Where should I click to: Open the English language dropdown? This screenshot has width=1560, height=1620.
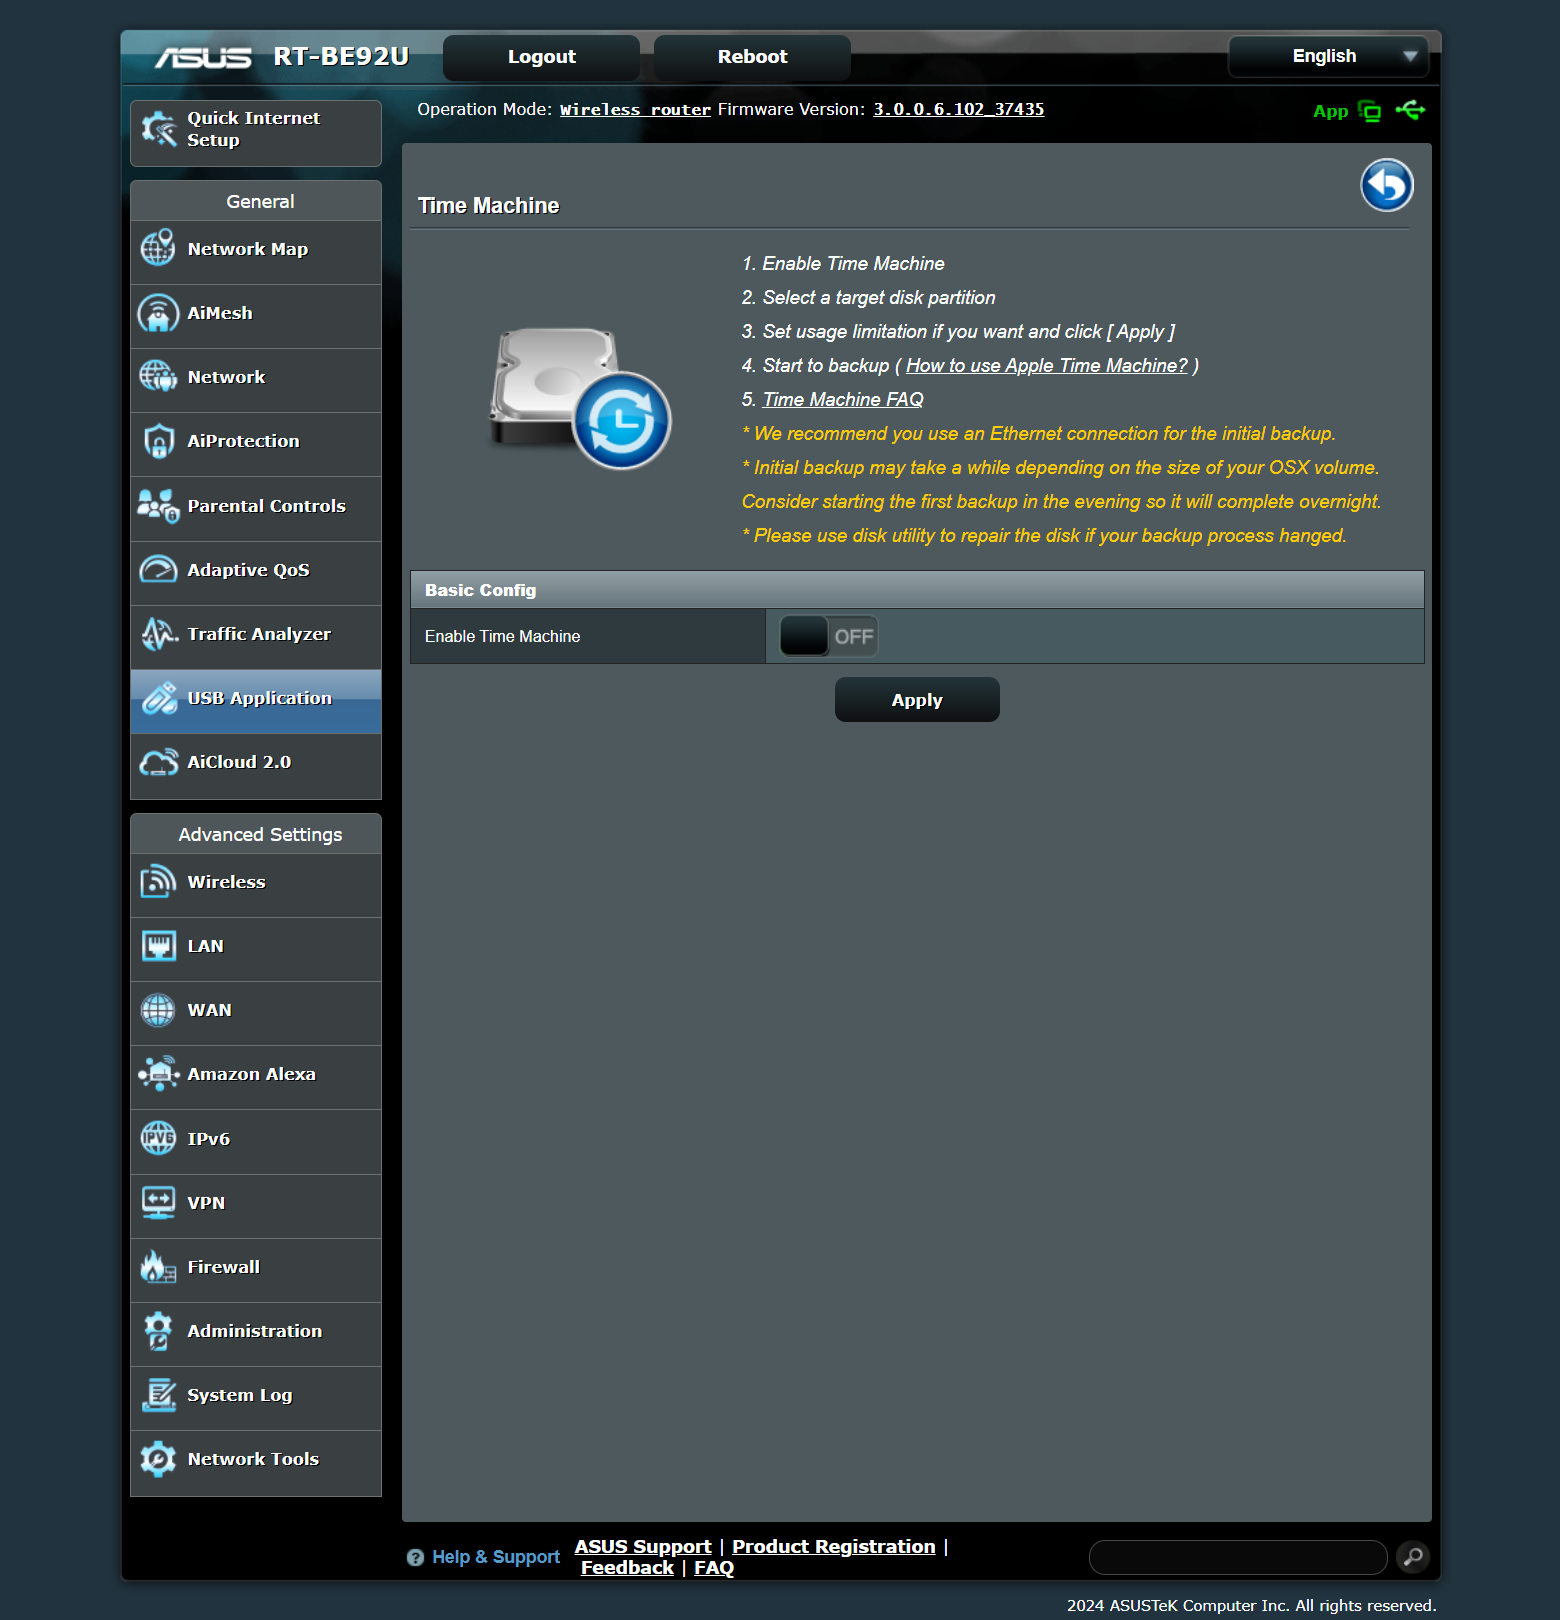[1328, 56]
